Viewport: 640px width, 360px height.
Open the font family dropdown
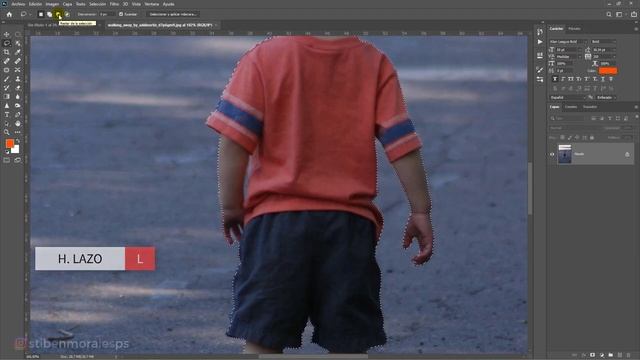(x=569, y=42)
